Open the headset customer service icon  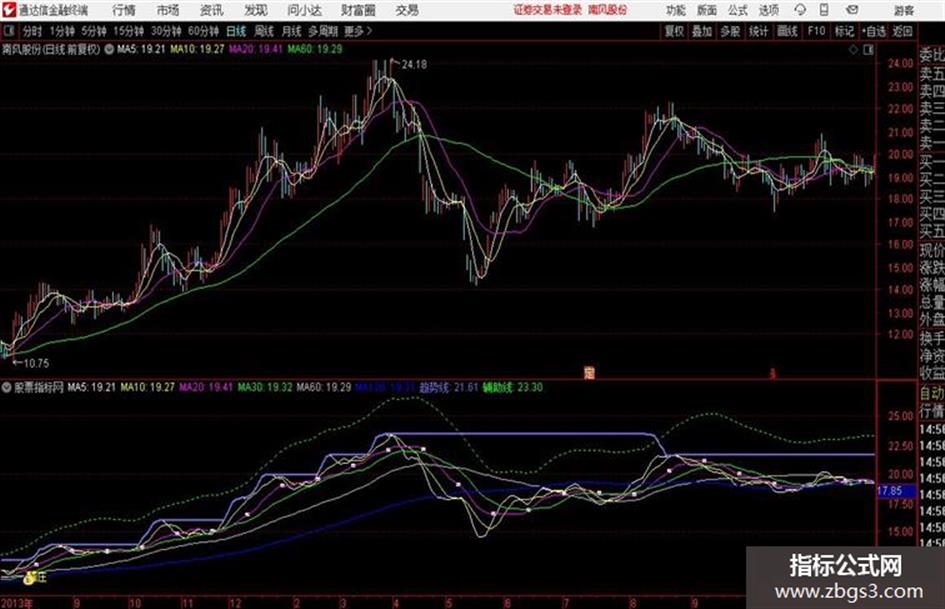(800, 10)
